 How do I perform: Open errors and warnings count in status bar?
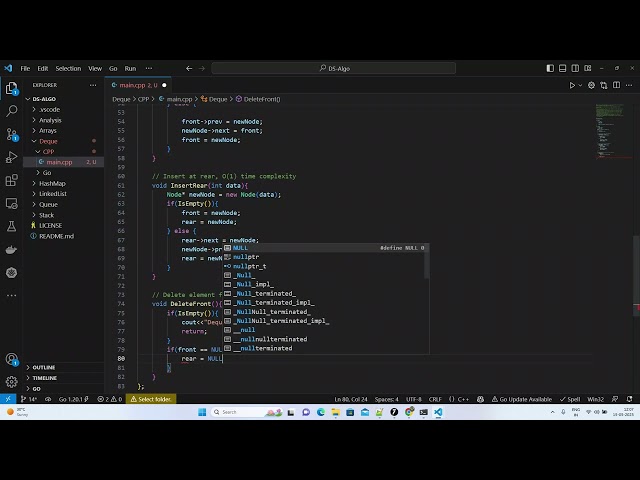coord(109,399)
